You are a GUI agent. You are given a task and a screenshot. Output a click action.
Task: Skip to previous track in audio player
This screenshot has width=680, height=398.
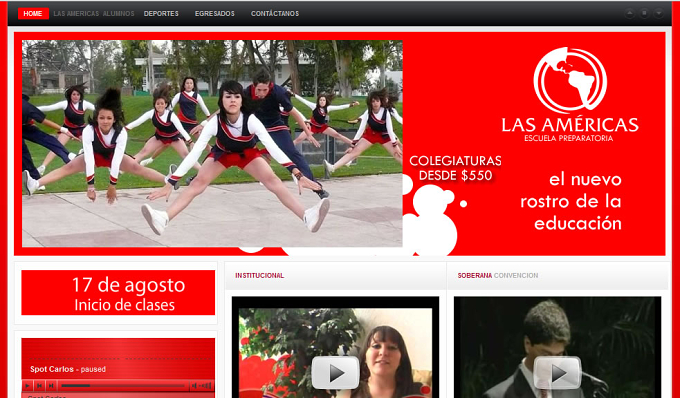tap(39, 385)
